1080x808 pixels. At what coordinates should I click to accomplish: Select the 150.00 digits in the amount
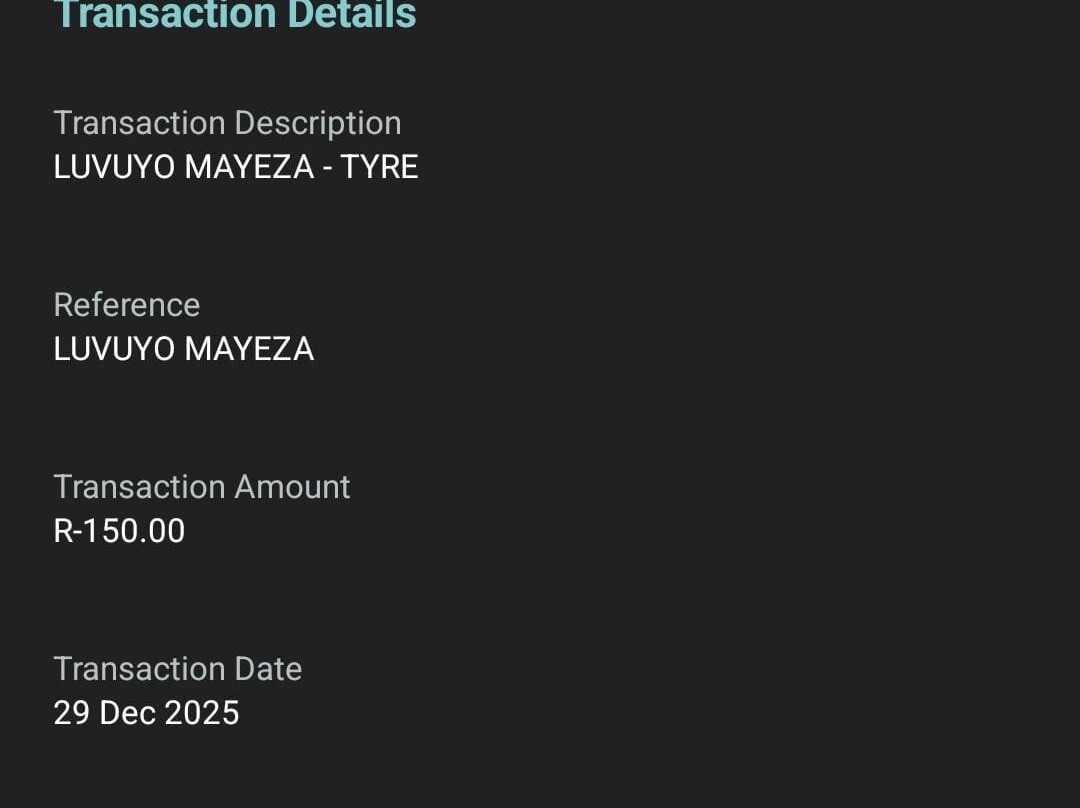pyautogui.click(x=134, y=531)
